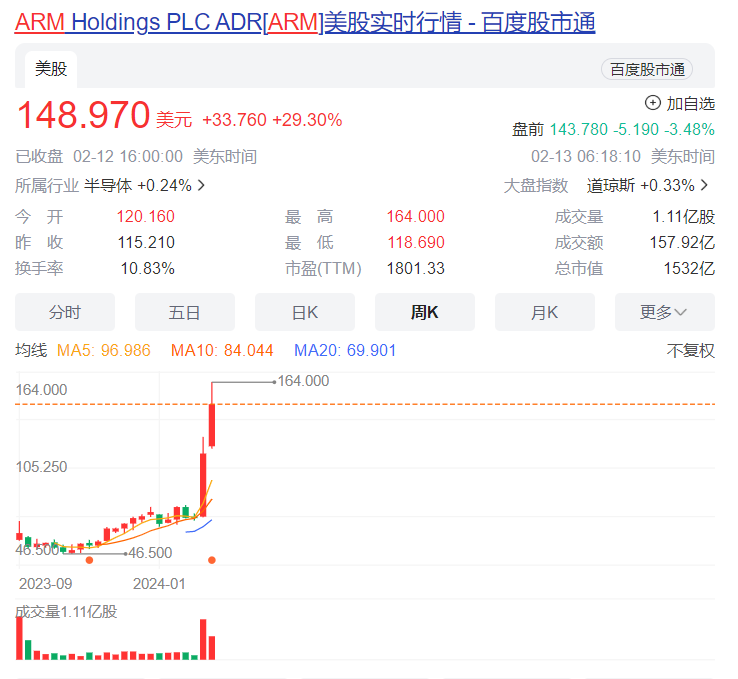Image resolution: width=738 pixels, height=679 pixels.
Task: Click 市盈(TTM) value 1801.33
Action: (416, 268)
